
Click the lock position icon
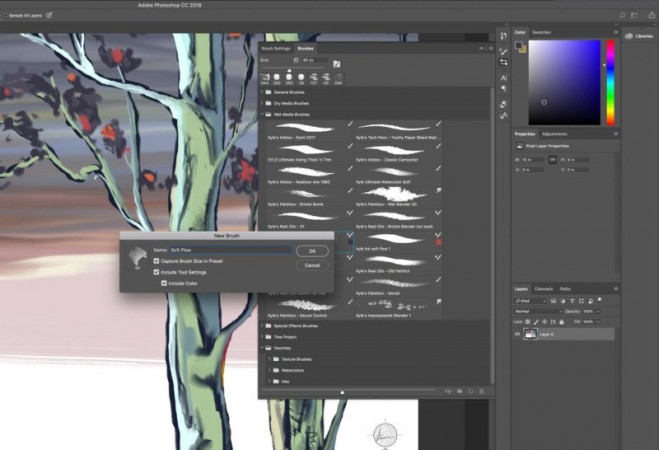click(545, 322)
